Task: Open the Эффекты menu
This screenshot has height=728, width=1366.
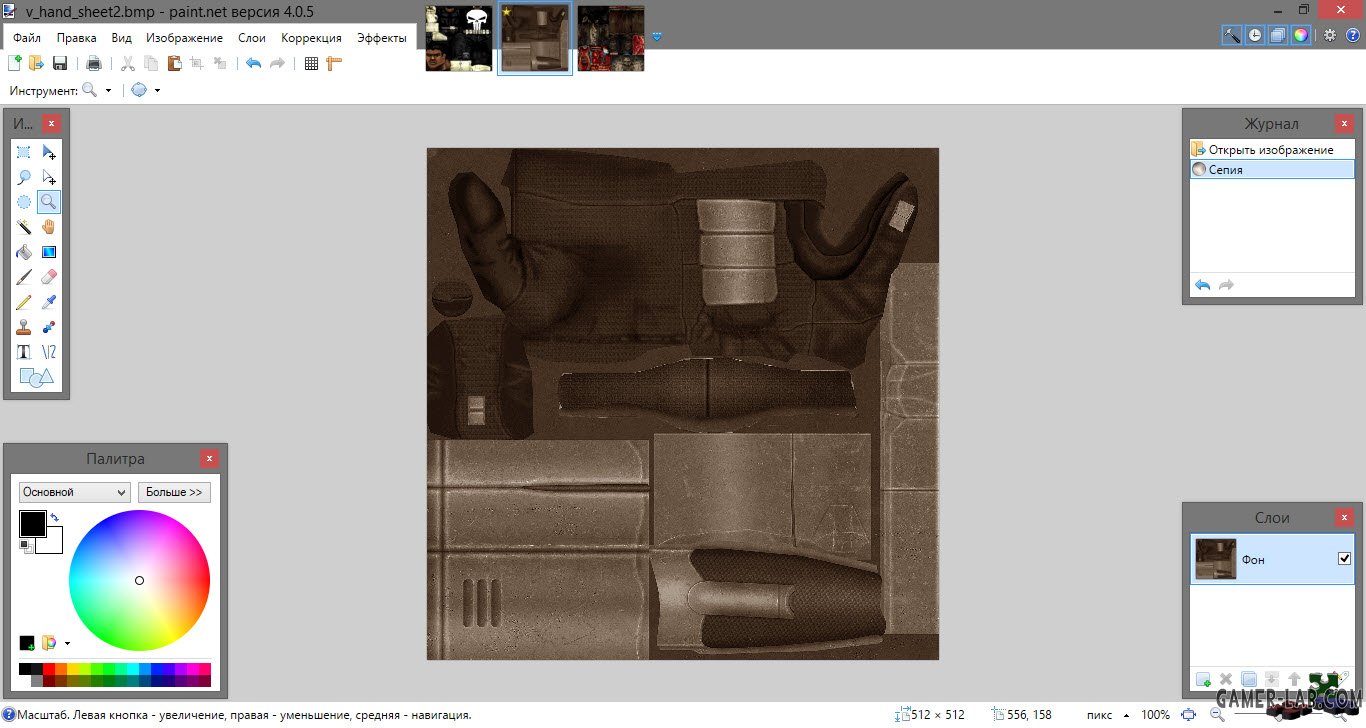Action: click(x=382, y=38)
